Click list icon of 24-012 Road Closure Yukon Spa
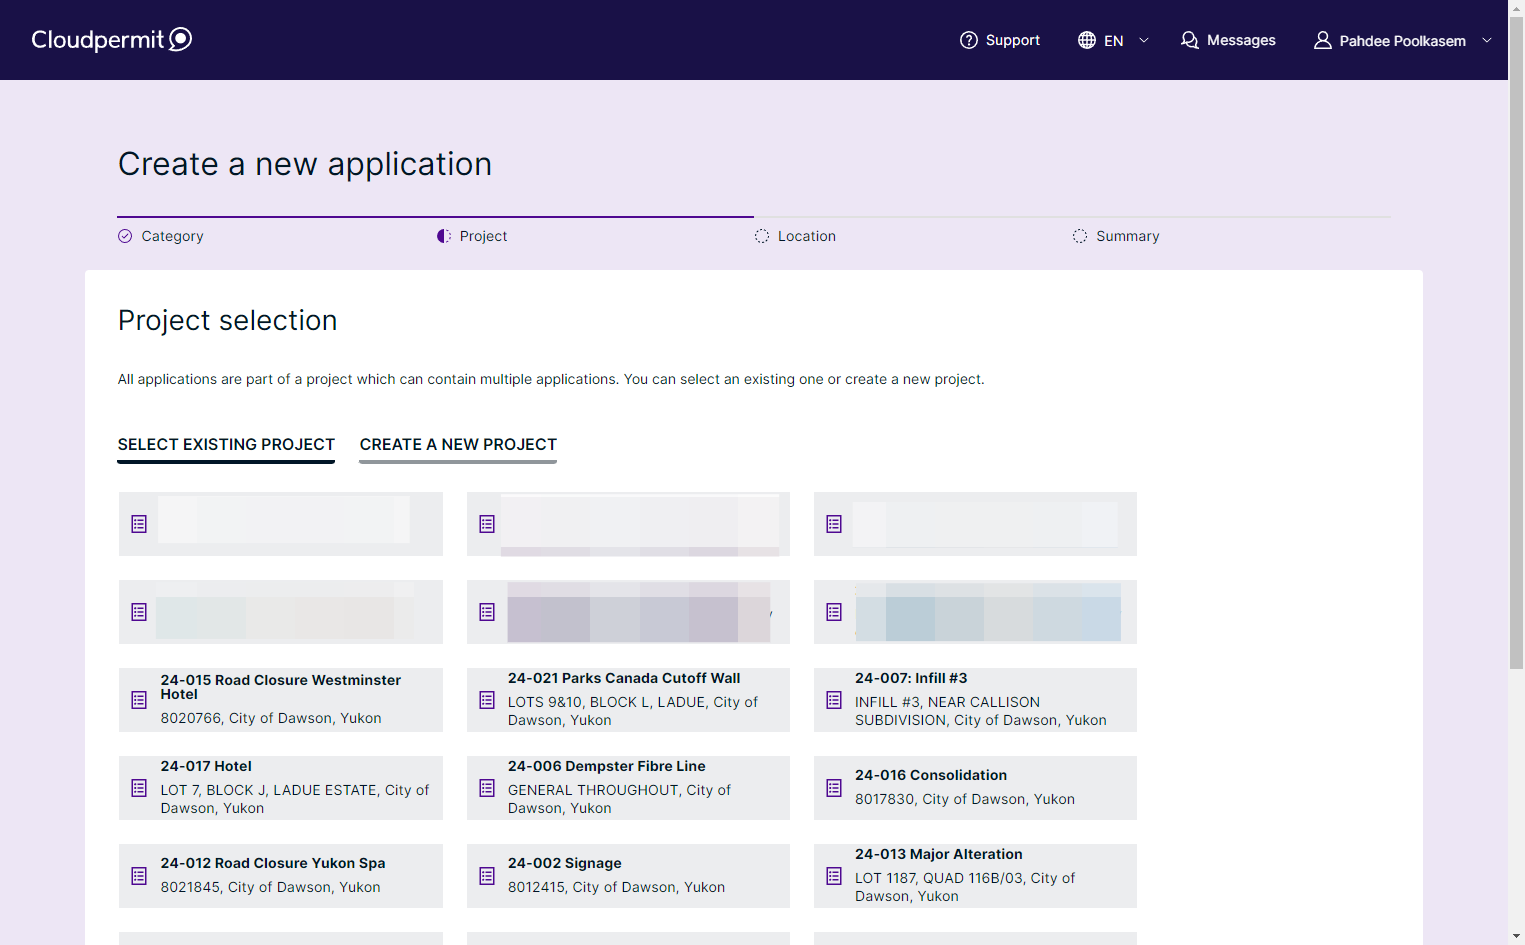 [139, 876]
